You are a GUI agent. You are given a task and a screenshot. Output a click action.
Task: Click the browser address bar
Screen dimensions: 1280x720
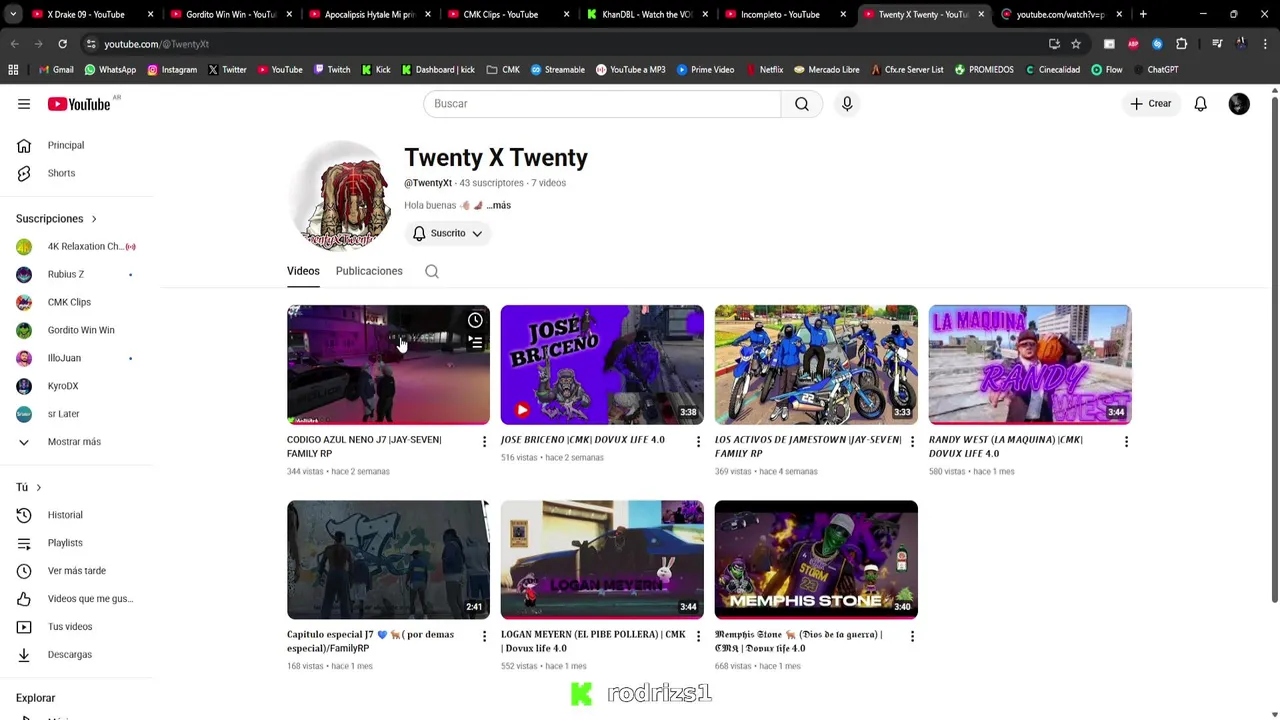coord(560,44)
